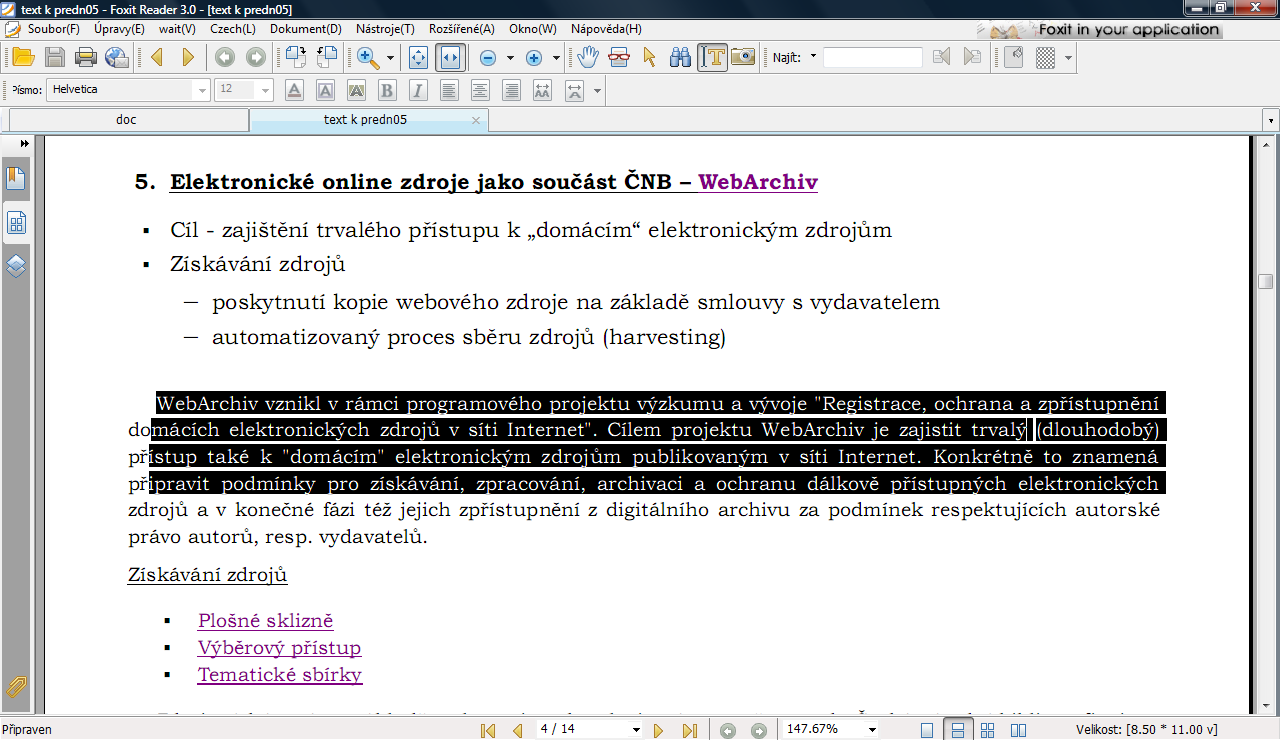The image size is (1280, 740).
Task: Open the Soubor menu
Action: [x=56, y=29]
